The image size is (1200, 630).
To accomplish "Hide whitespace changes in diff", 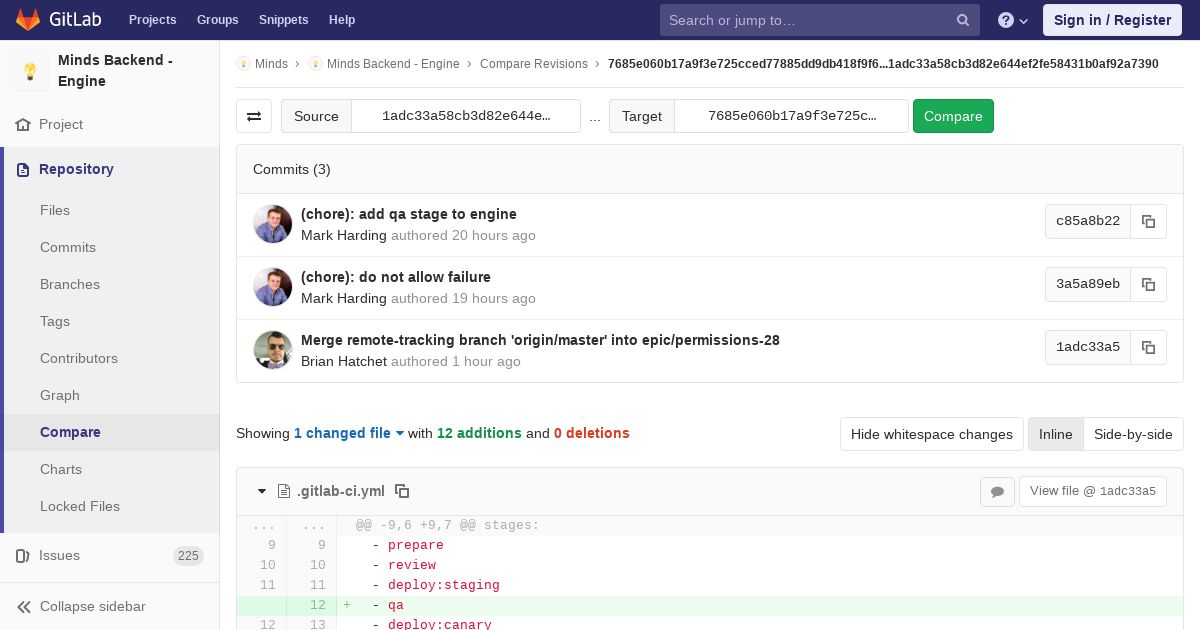I will 932,434.
